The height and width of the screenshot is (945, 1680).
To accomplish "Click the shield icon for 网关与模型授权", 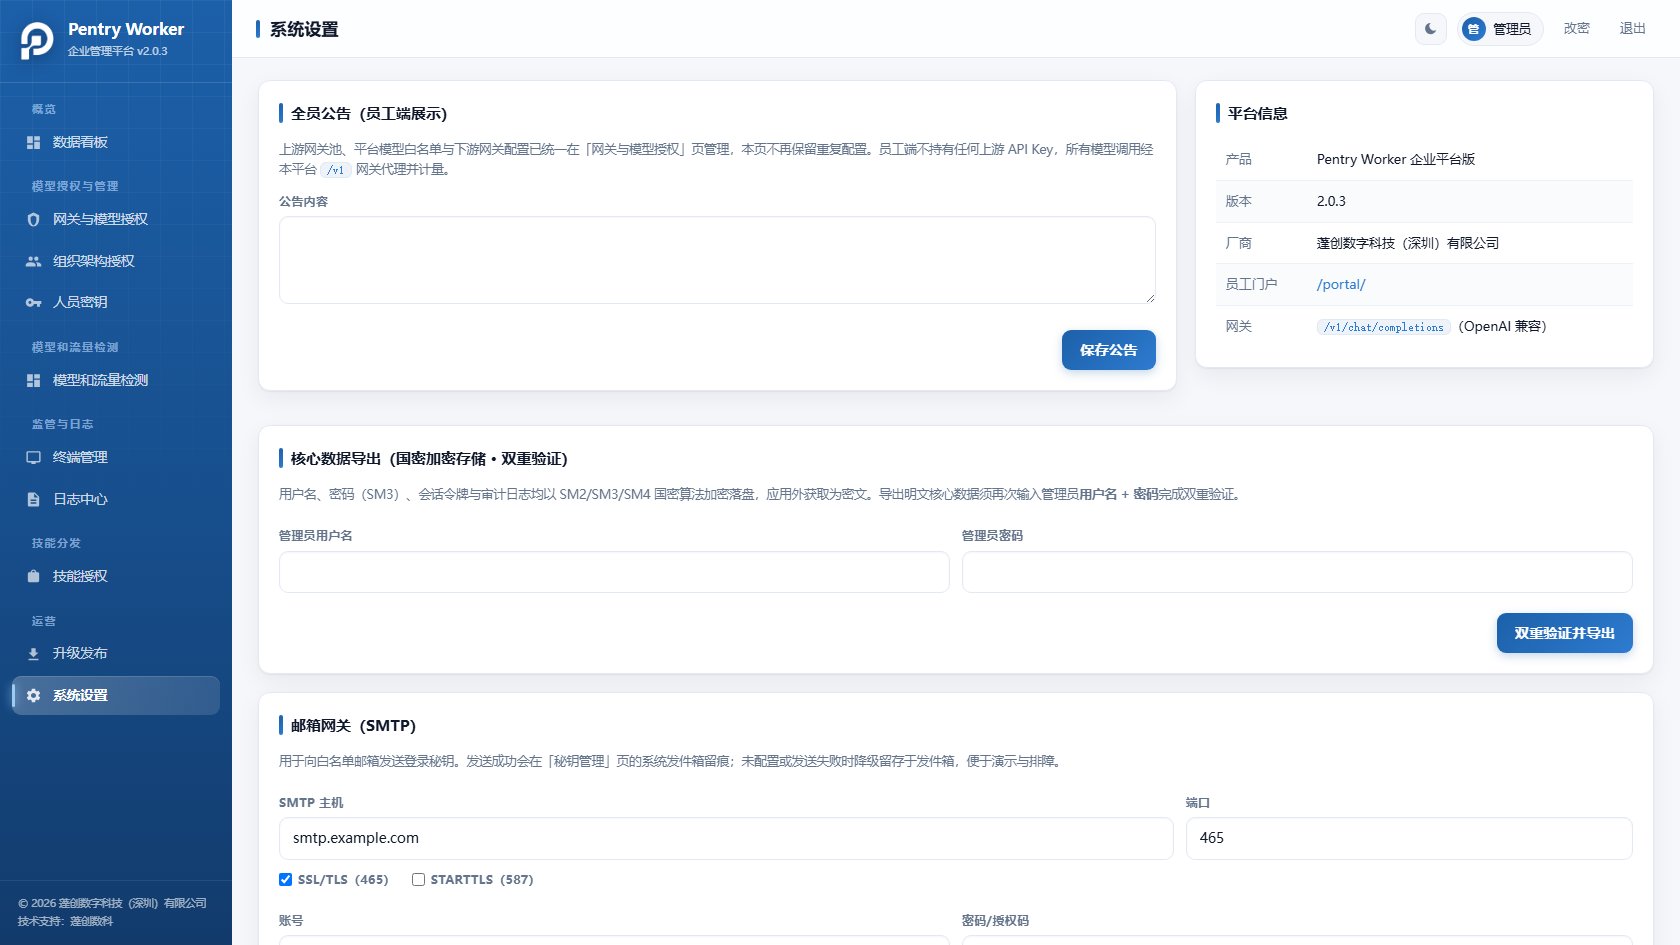I will 33,220.
